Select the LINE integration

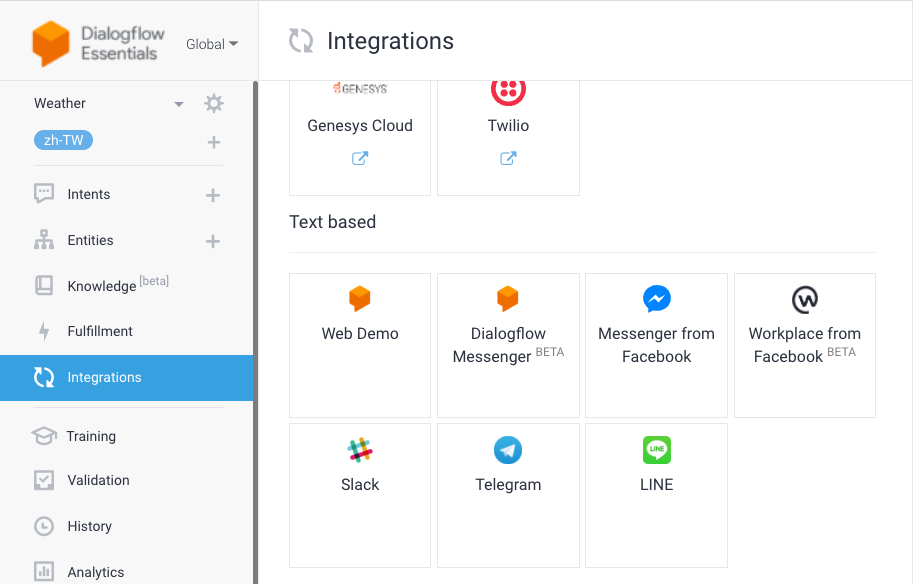[x=656, y=495]
